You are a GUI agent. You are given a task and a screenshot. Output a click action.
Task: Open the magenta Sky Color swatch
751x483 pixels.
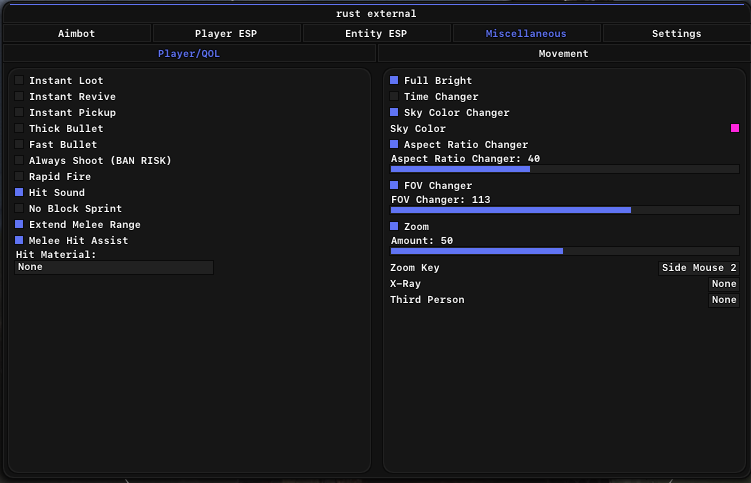tap(735, 128)
